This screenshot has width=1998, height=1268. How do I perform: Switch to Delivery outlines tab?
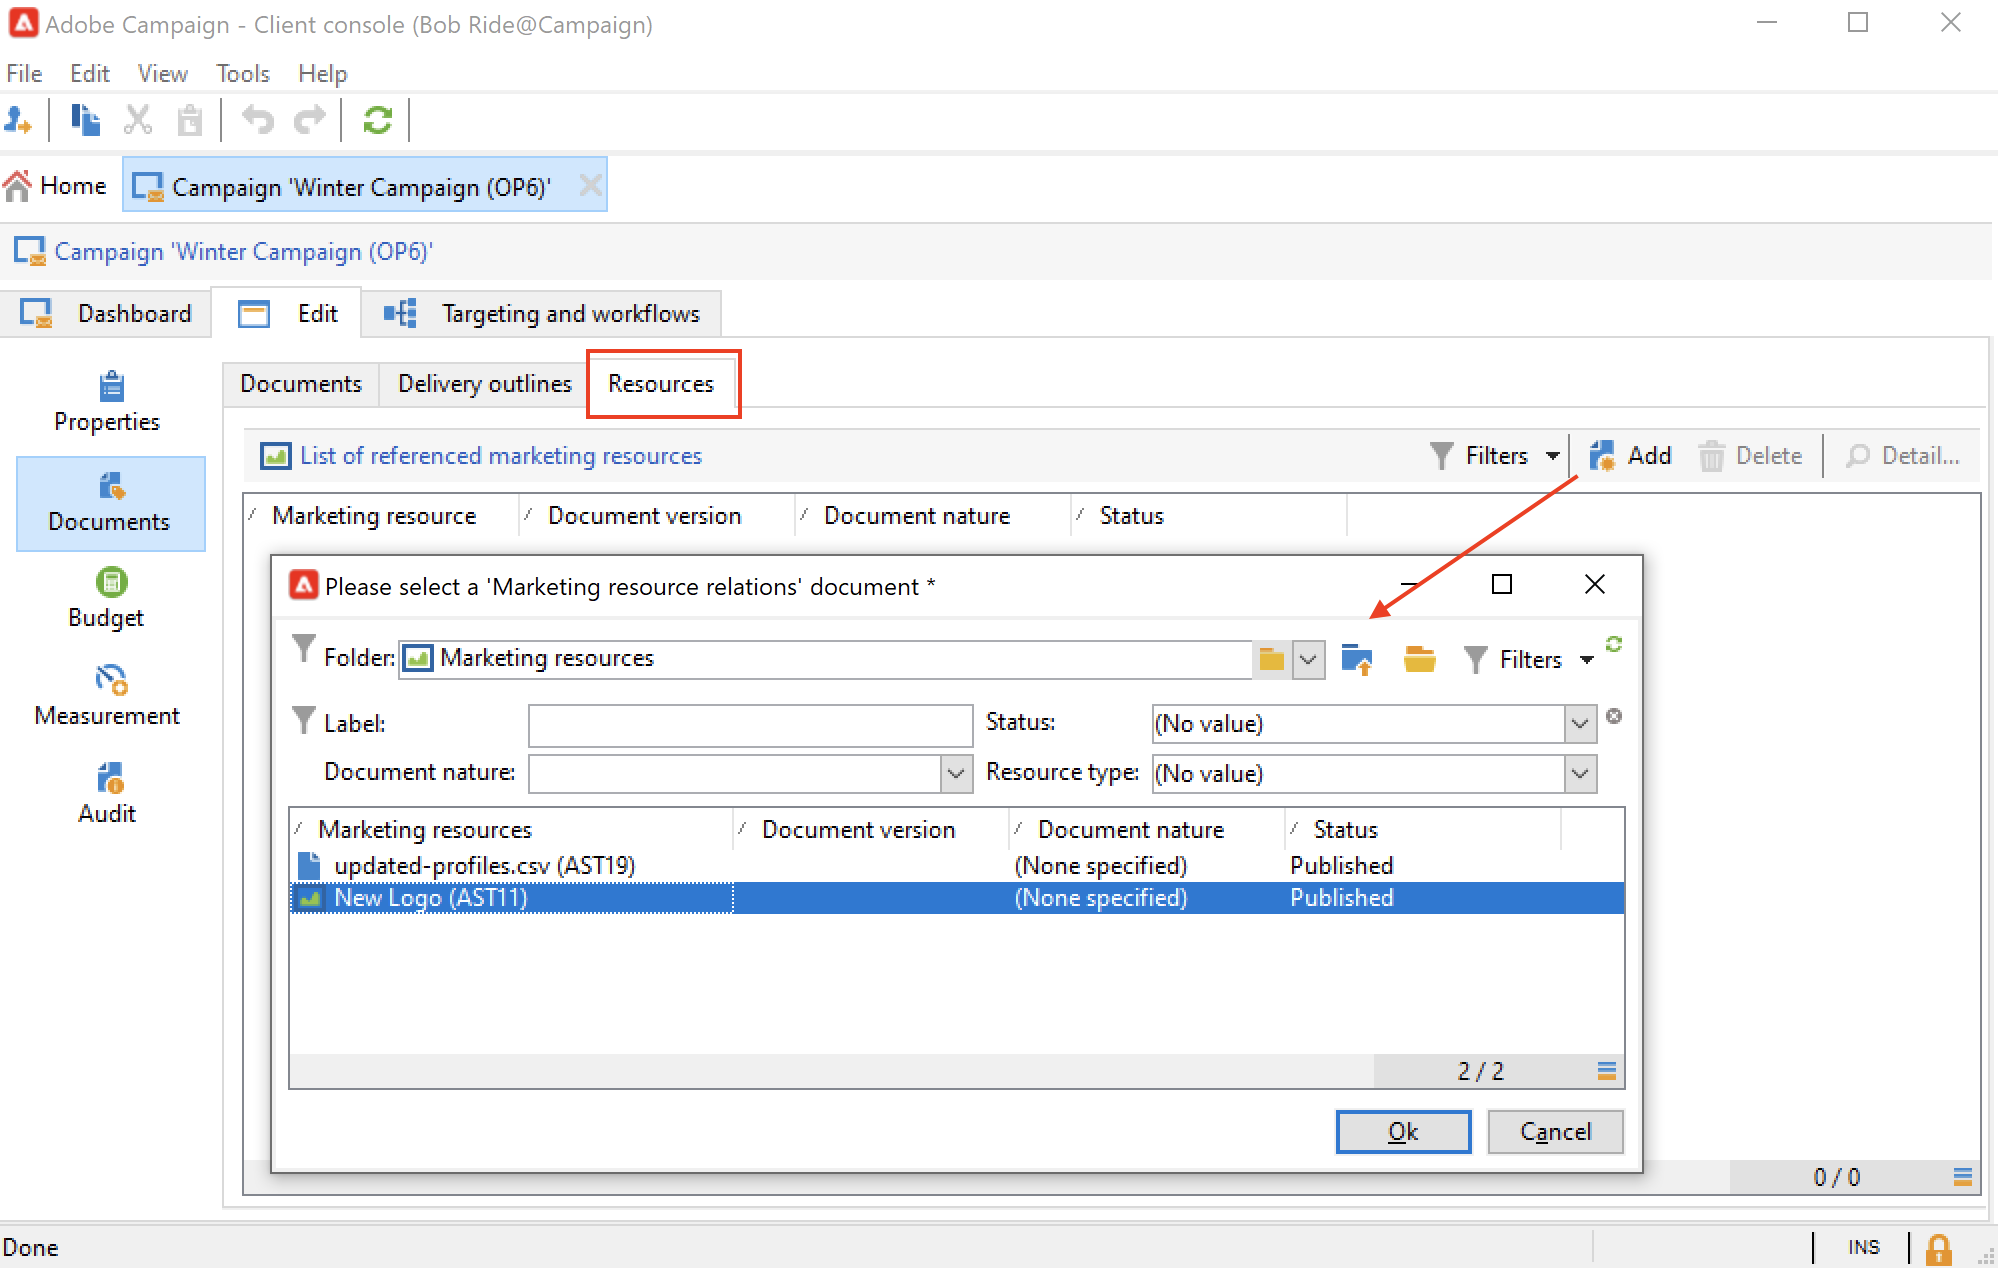484,384
